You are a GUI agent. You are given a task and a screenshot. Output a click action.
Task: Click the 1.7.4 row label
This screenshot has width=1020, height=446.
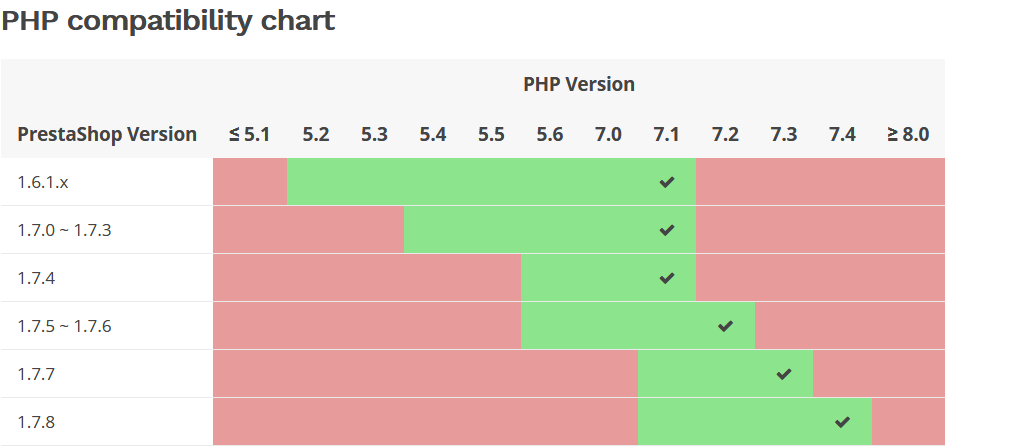(x=36, y=278)
